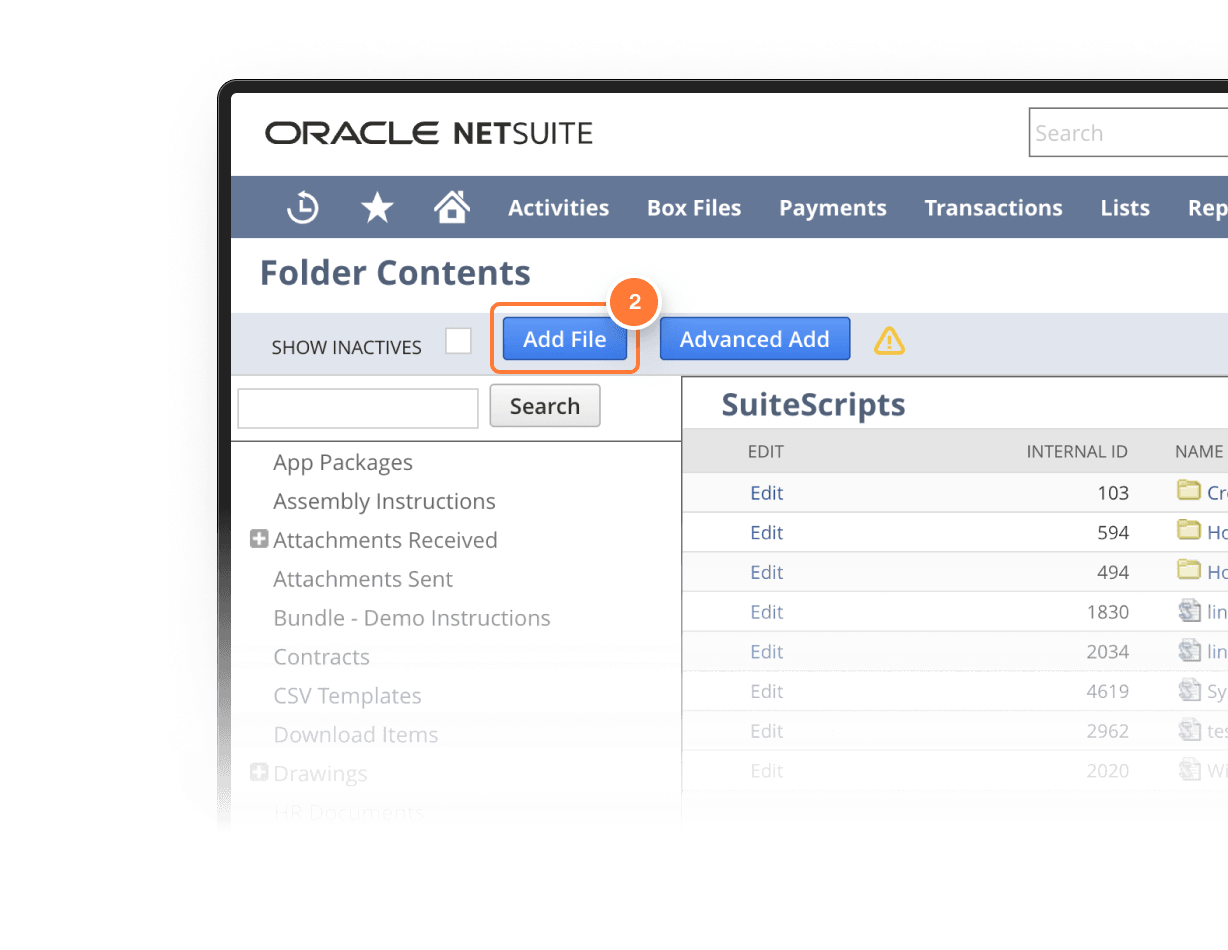
Task: Click the yellow warning triangle icon
Action: click(x=889, y=341)
